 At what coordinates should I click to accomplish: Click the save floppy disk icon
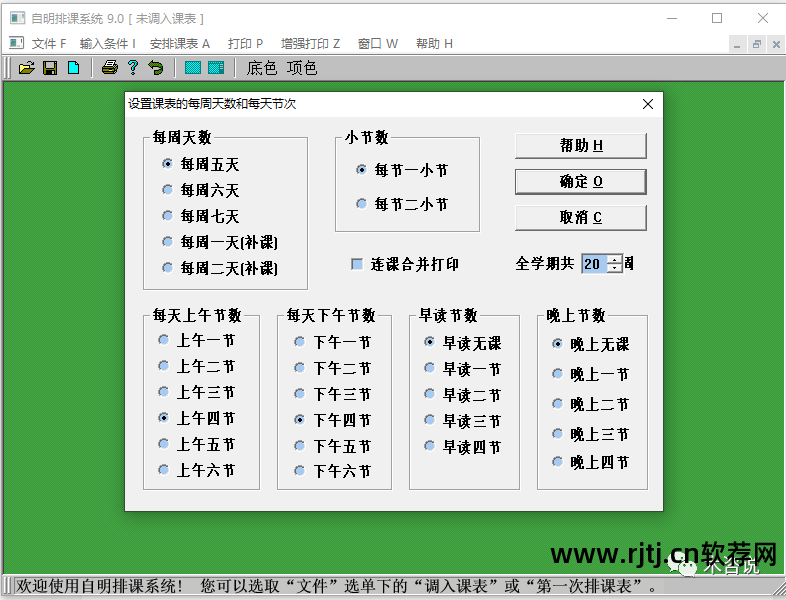click(x=50, y=68)
